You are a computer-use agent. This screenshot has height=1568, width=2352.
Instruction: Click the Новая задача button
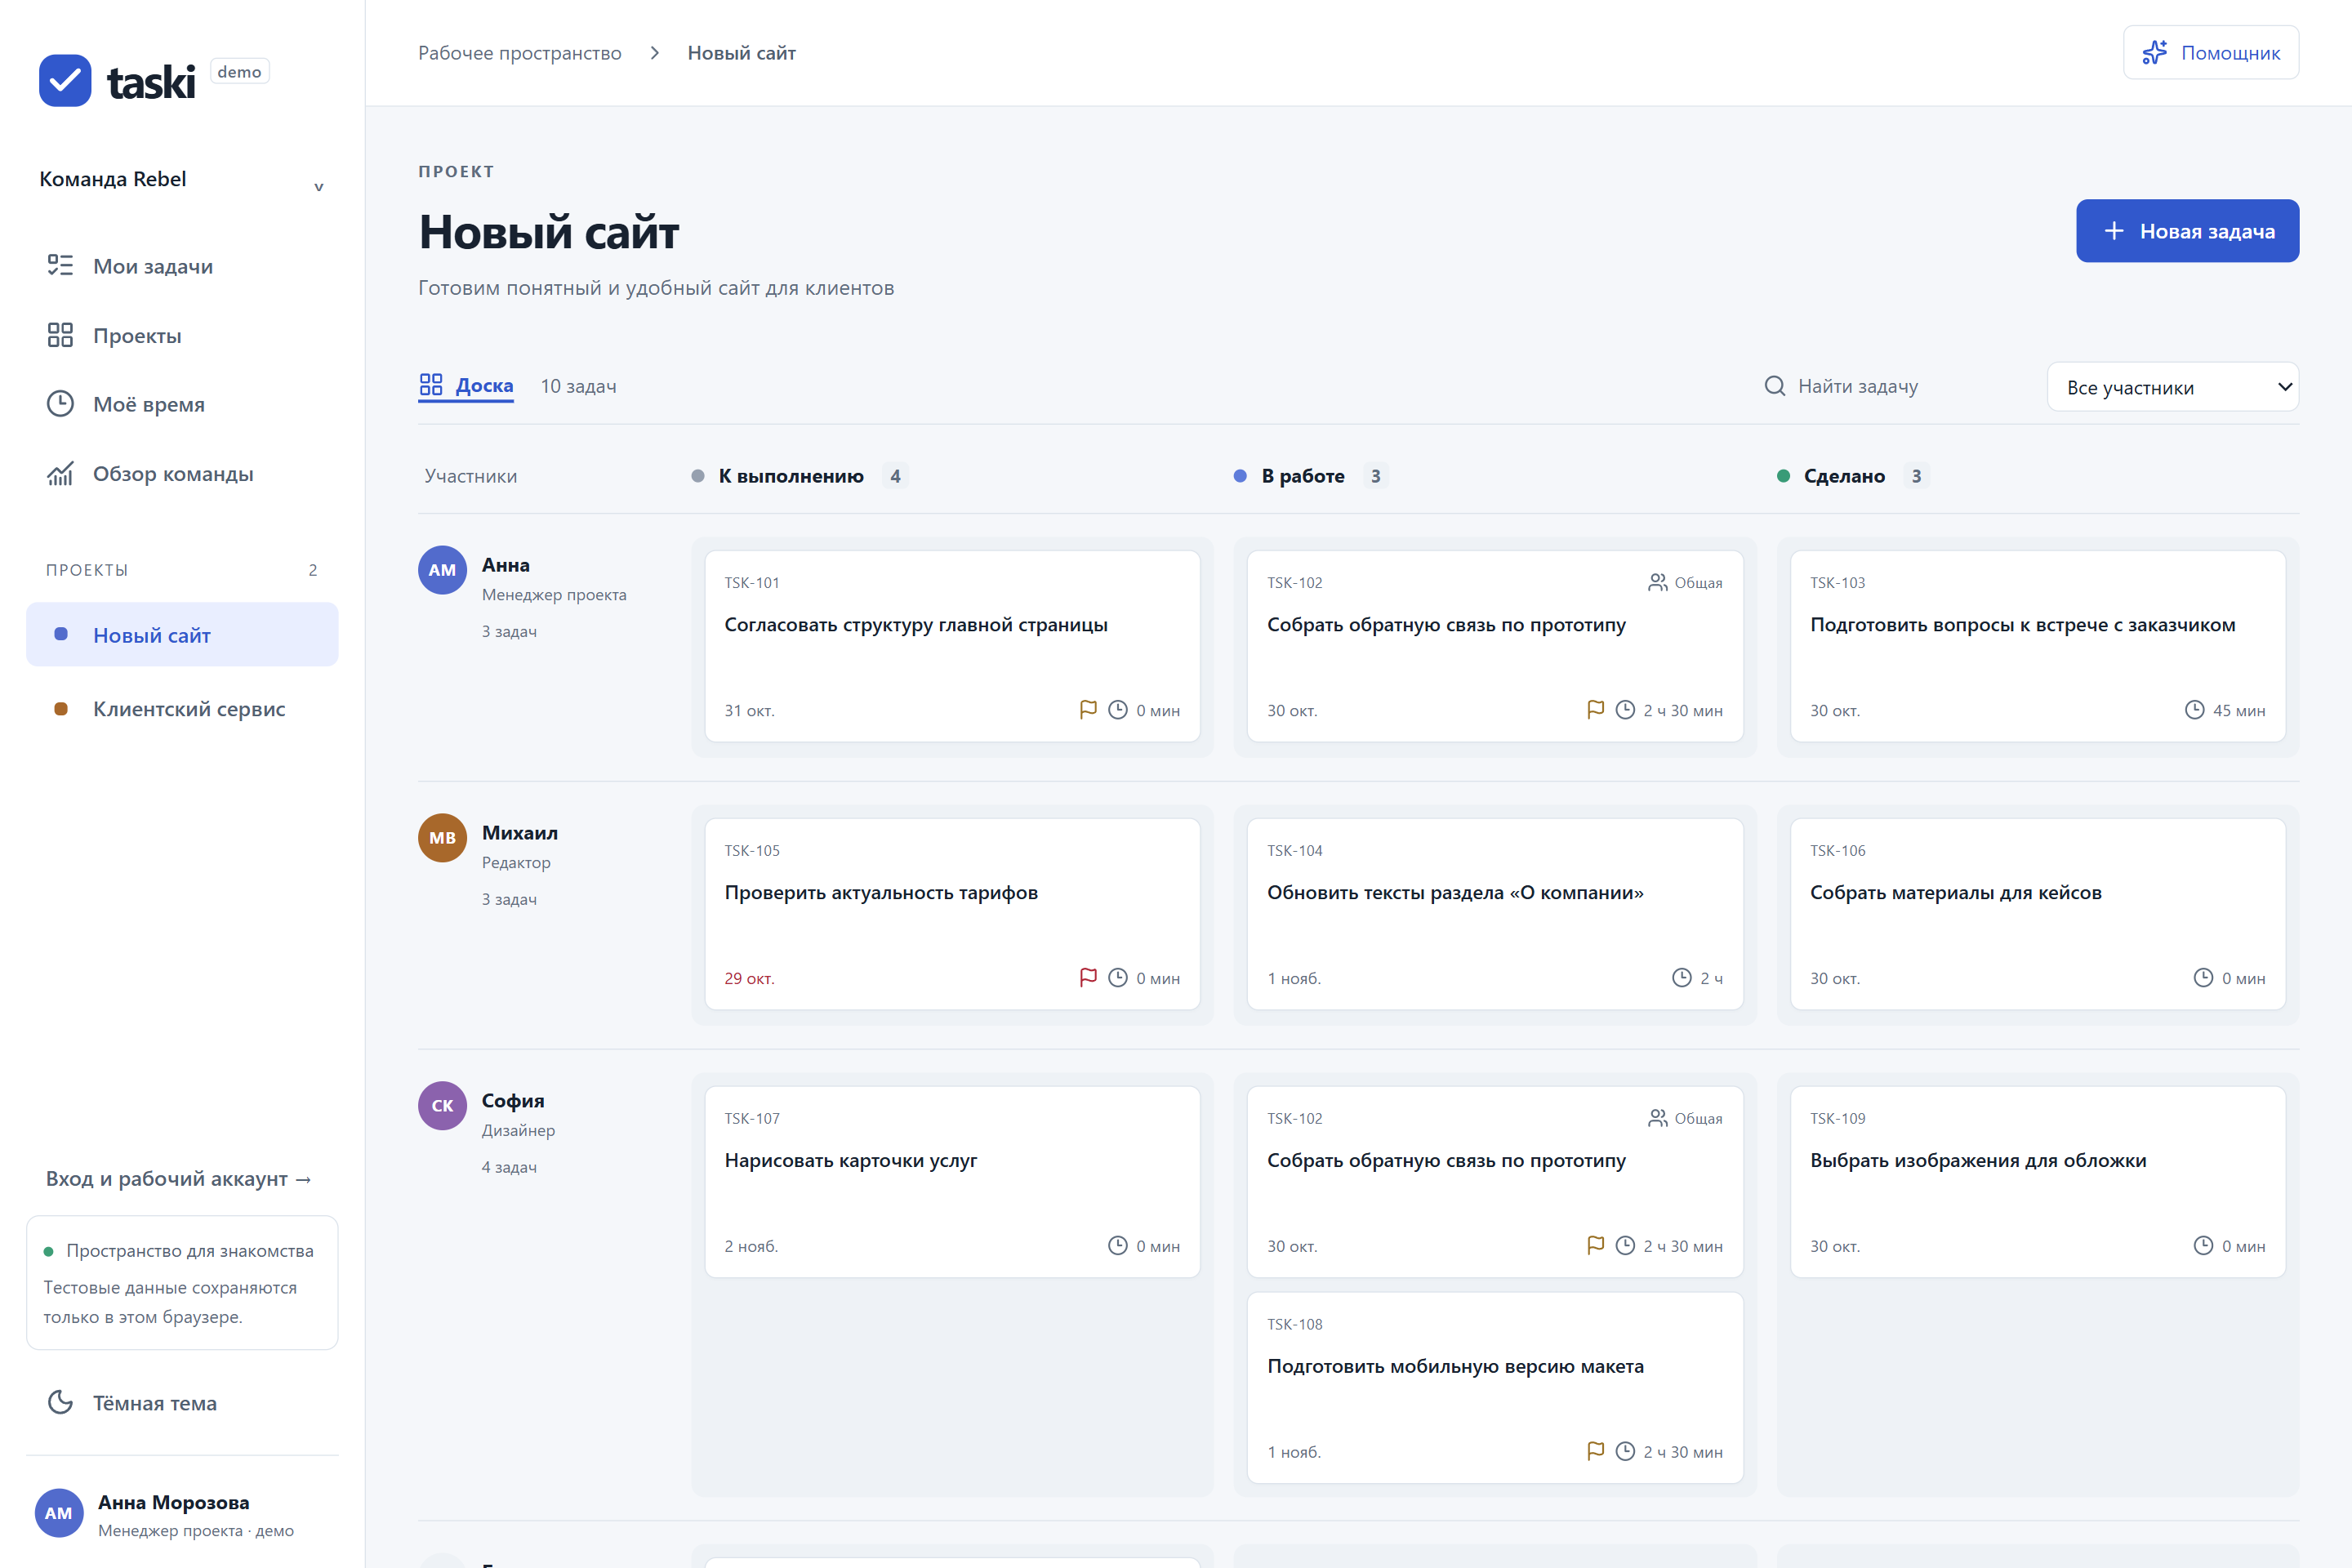pos(2187,231)
